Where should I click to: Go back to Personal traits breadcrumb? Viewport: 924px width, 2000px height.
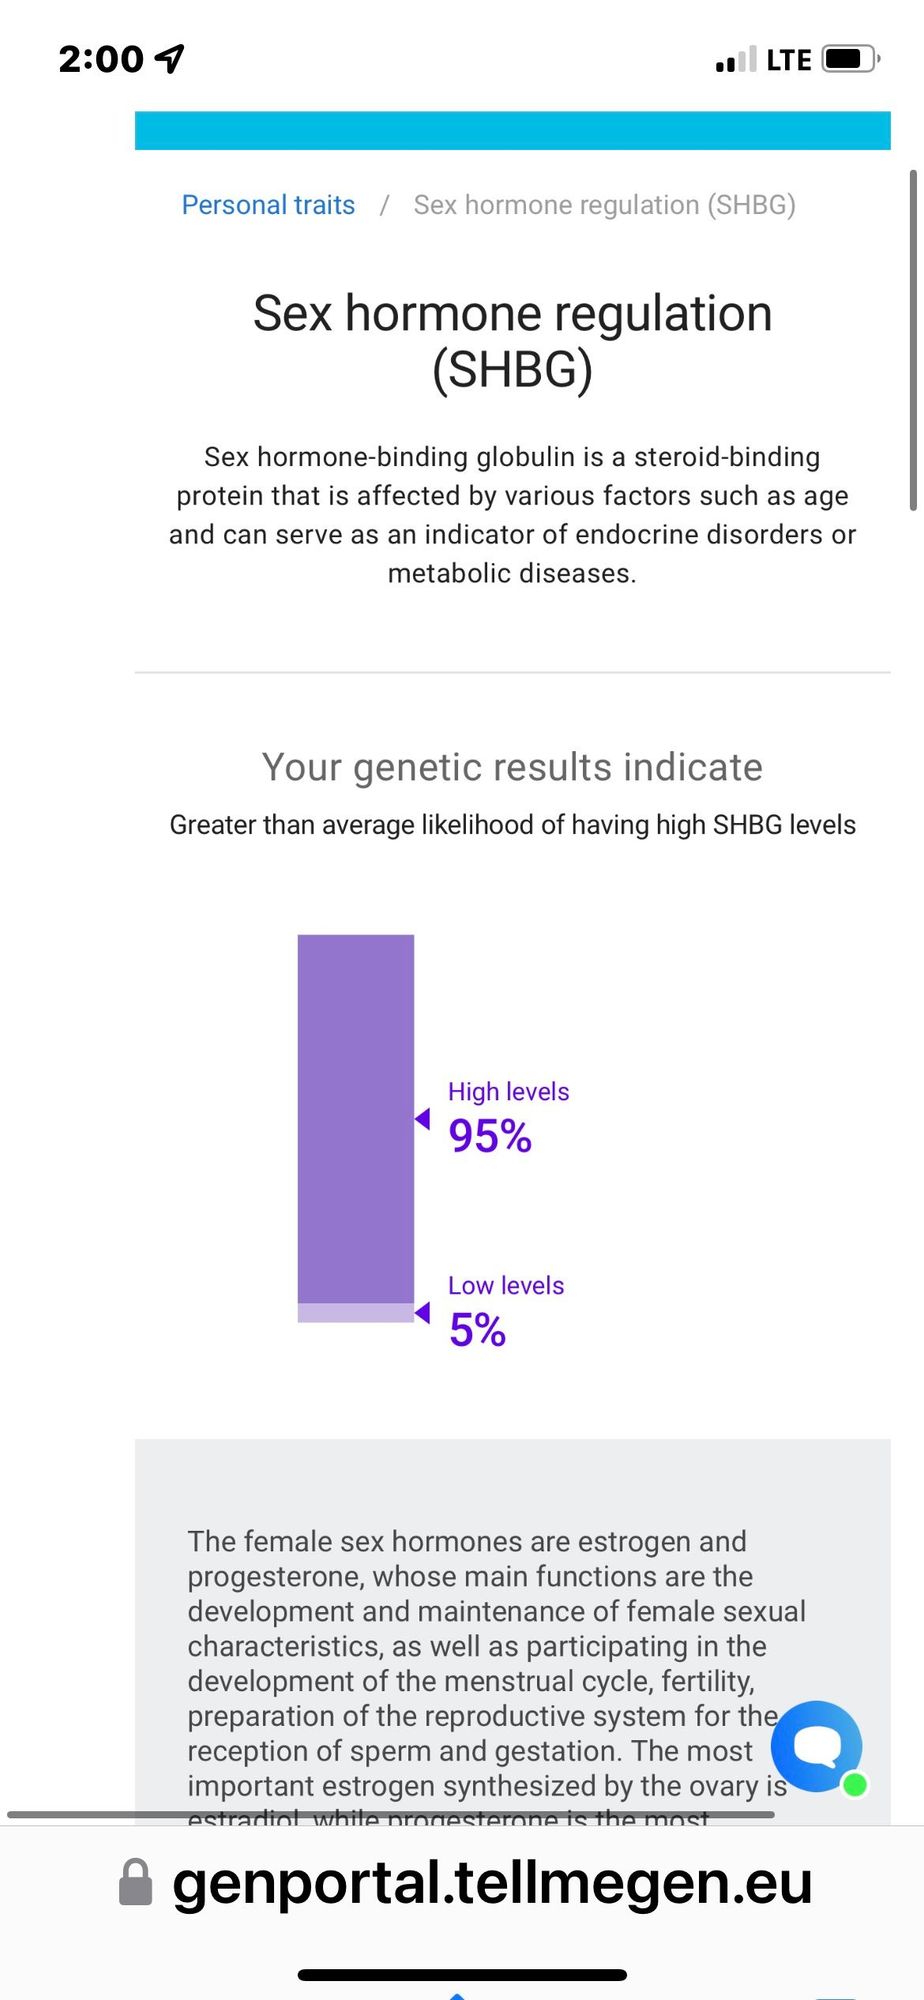268,205
